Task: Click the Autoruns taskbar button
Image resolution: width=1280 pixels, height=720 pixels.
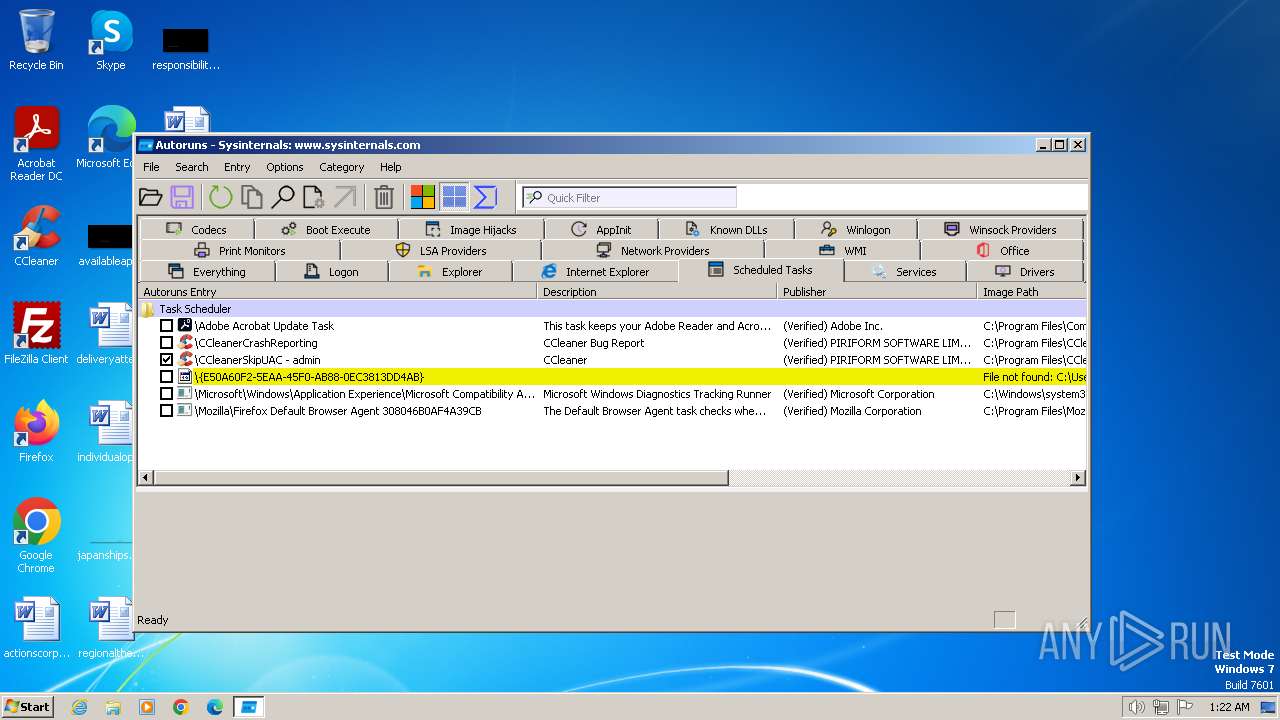Action: (249, 707)
